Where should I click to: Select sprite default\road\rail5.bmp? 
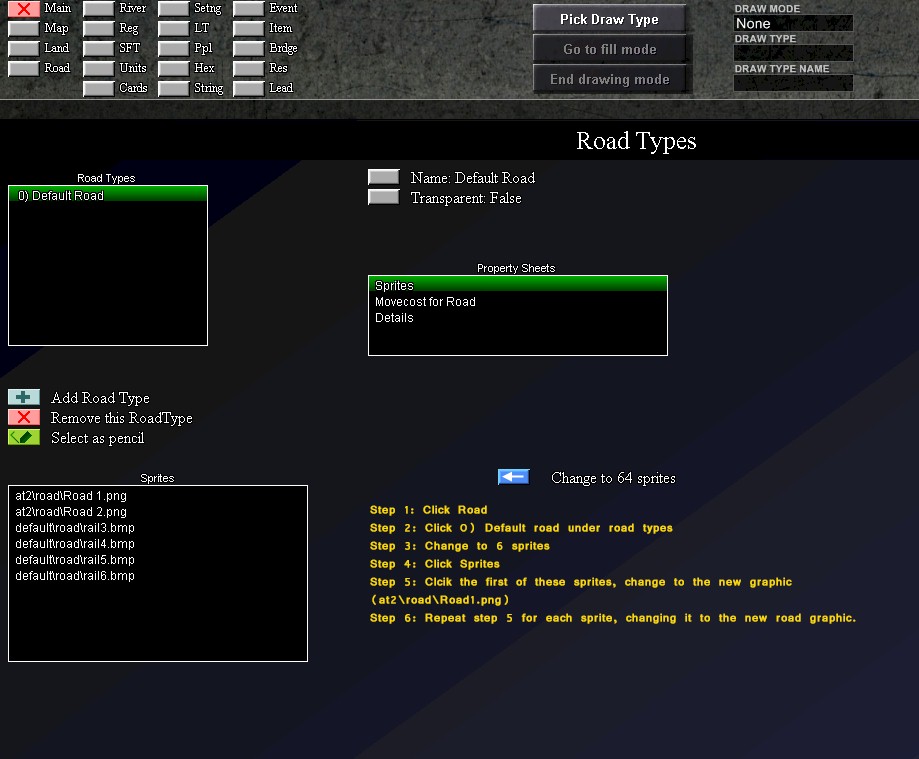pyautogui.click(x=158, y=559)
